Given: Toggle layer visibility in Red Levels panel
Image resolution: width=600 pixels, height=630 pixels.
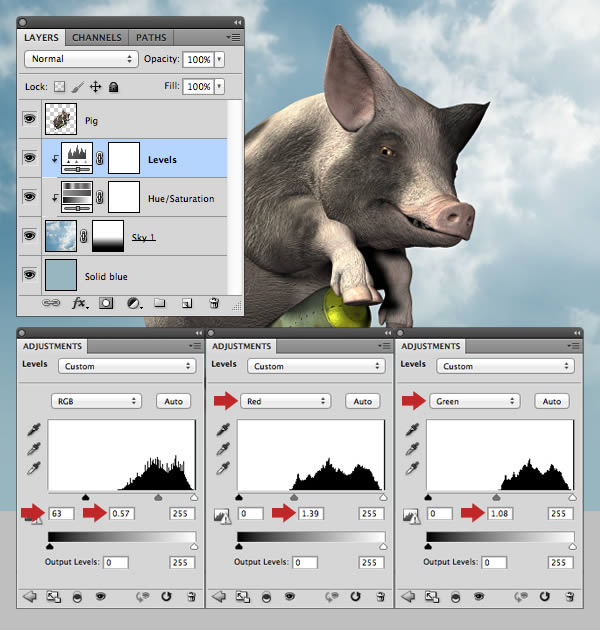Looking at the screenshot, I should pyautogui.click(x=289, y=597).
